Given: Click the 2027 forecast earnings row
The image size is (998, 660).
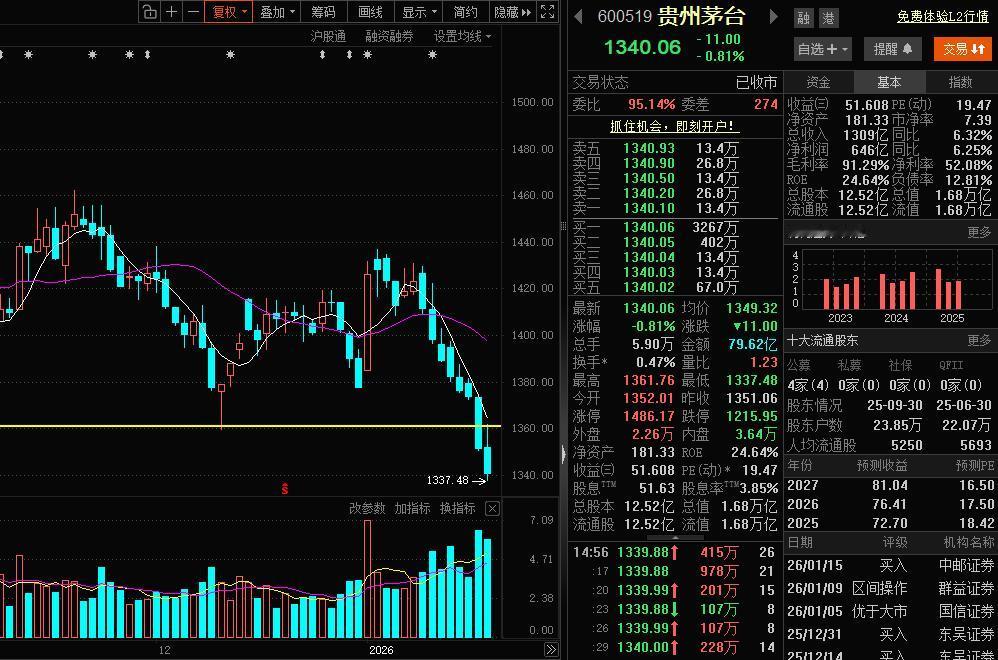Looking at the screenshot, I should click(890, 485).
